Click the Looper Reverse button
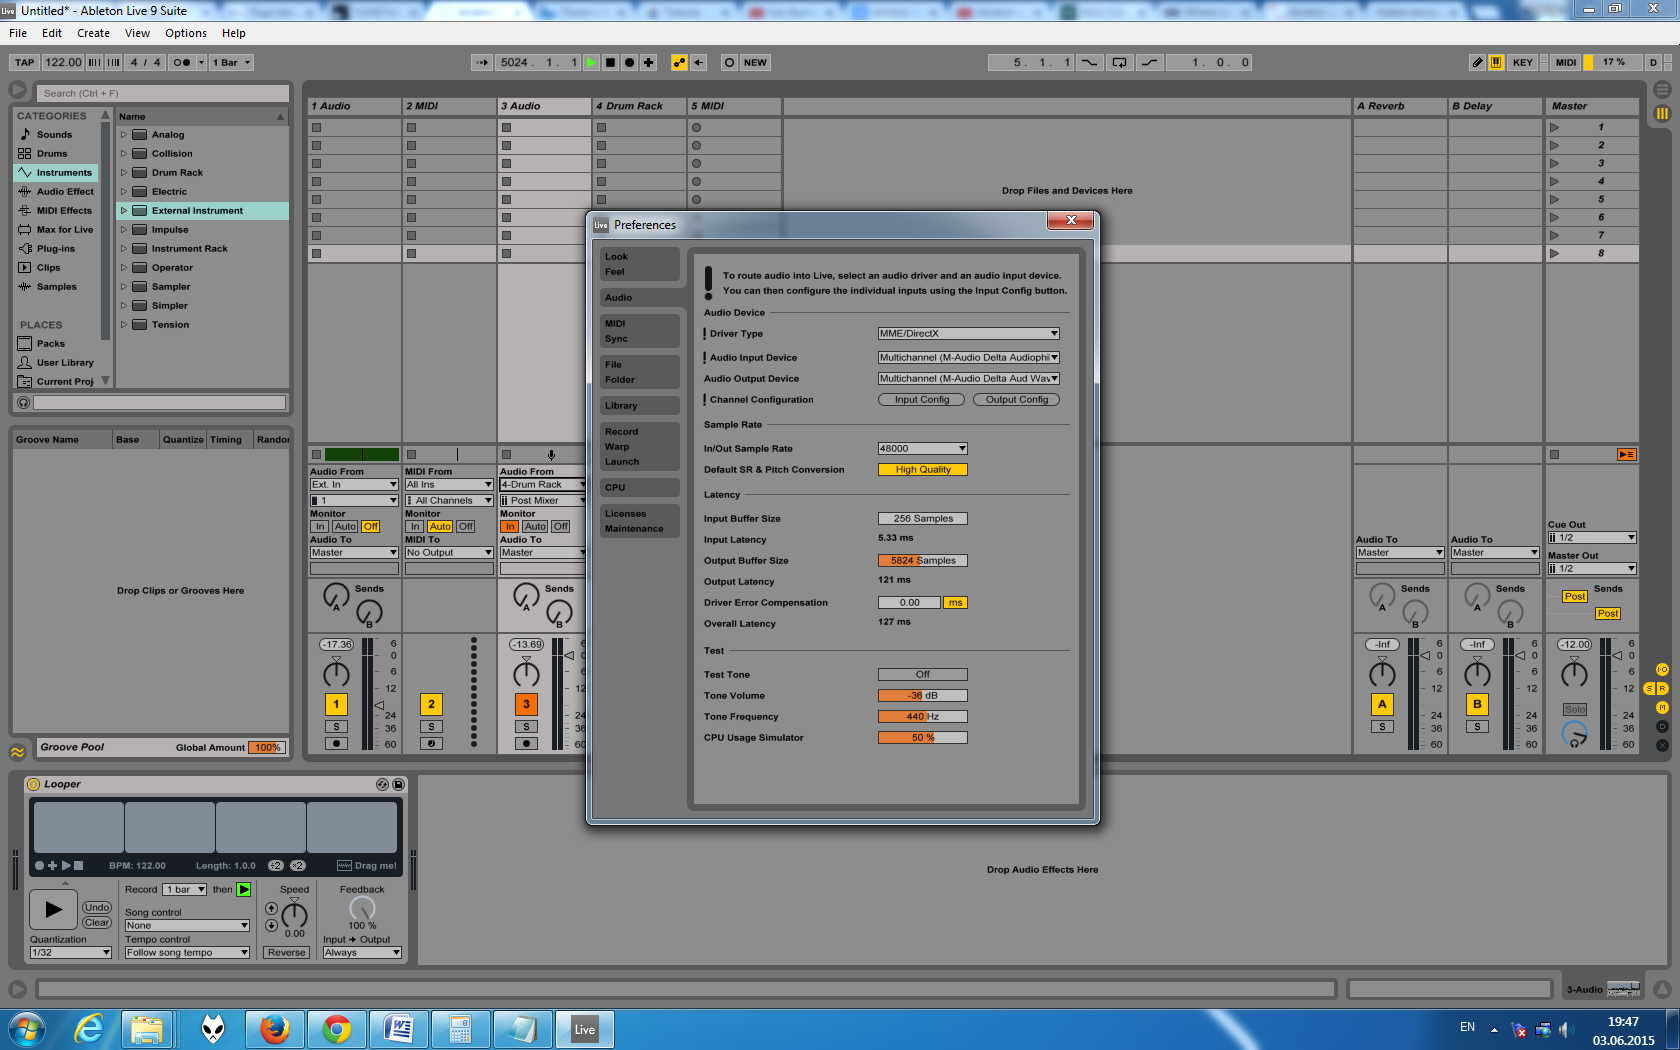 287,953
